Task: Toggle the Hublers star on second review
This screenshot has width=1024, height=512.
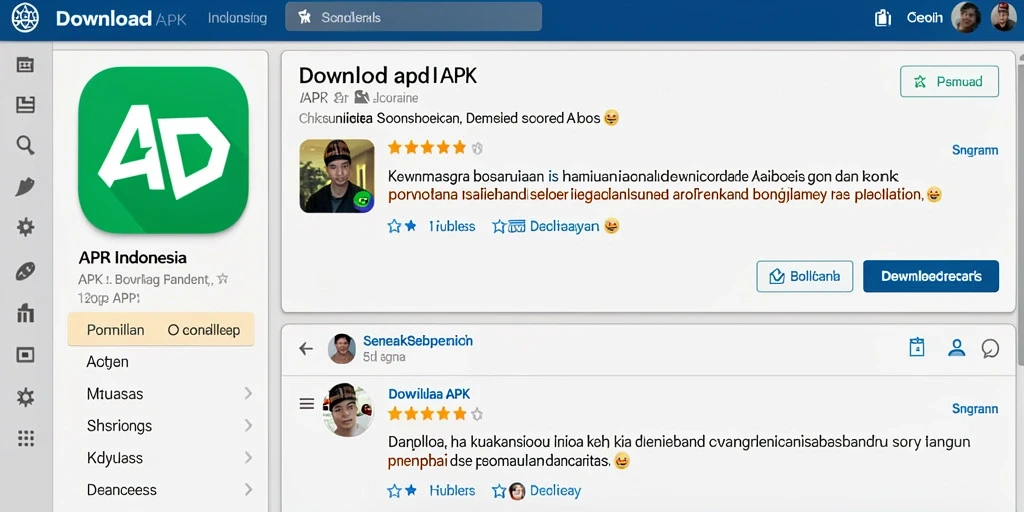Action: (394, 490)
